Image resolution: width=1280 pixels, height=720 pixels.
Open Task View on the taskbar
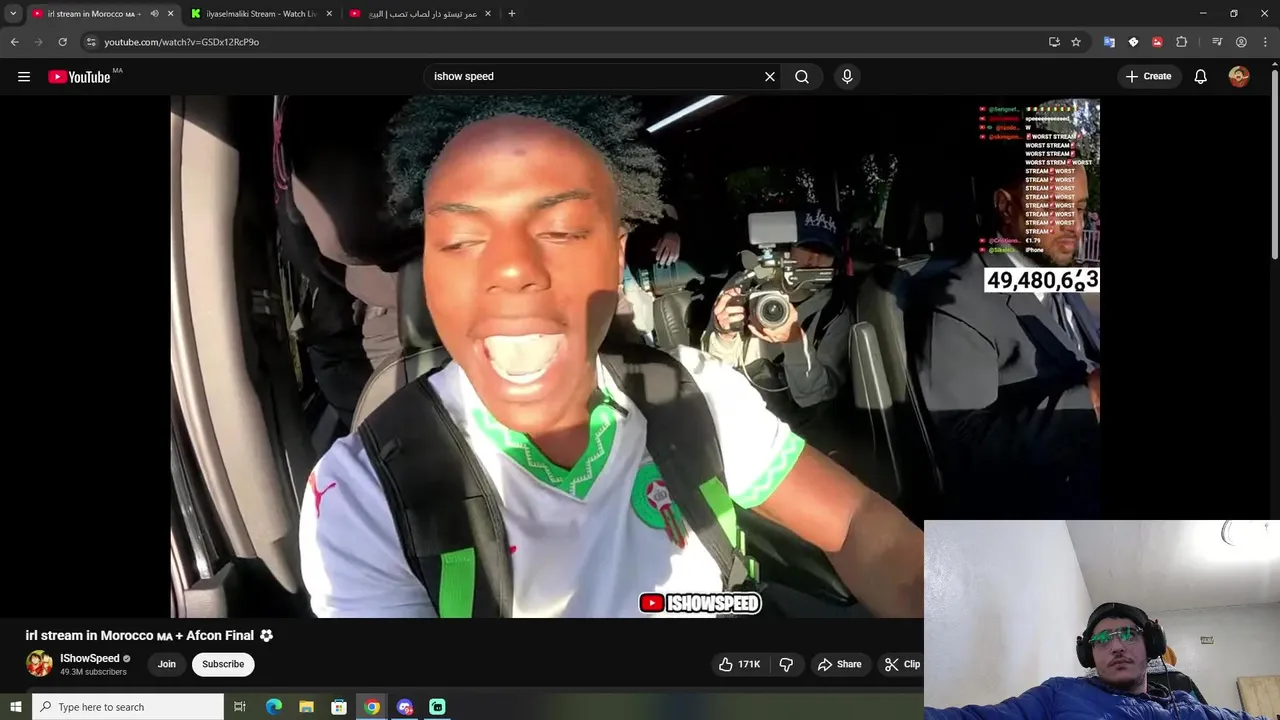240,707
